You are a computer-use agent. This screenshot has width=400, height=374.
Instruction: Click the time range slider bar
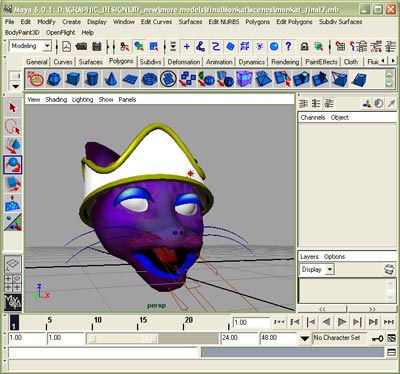[x=122, y=338]
